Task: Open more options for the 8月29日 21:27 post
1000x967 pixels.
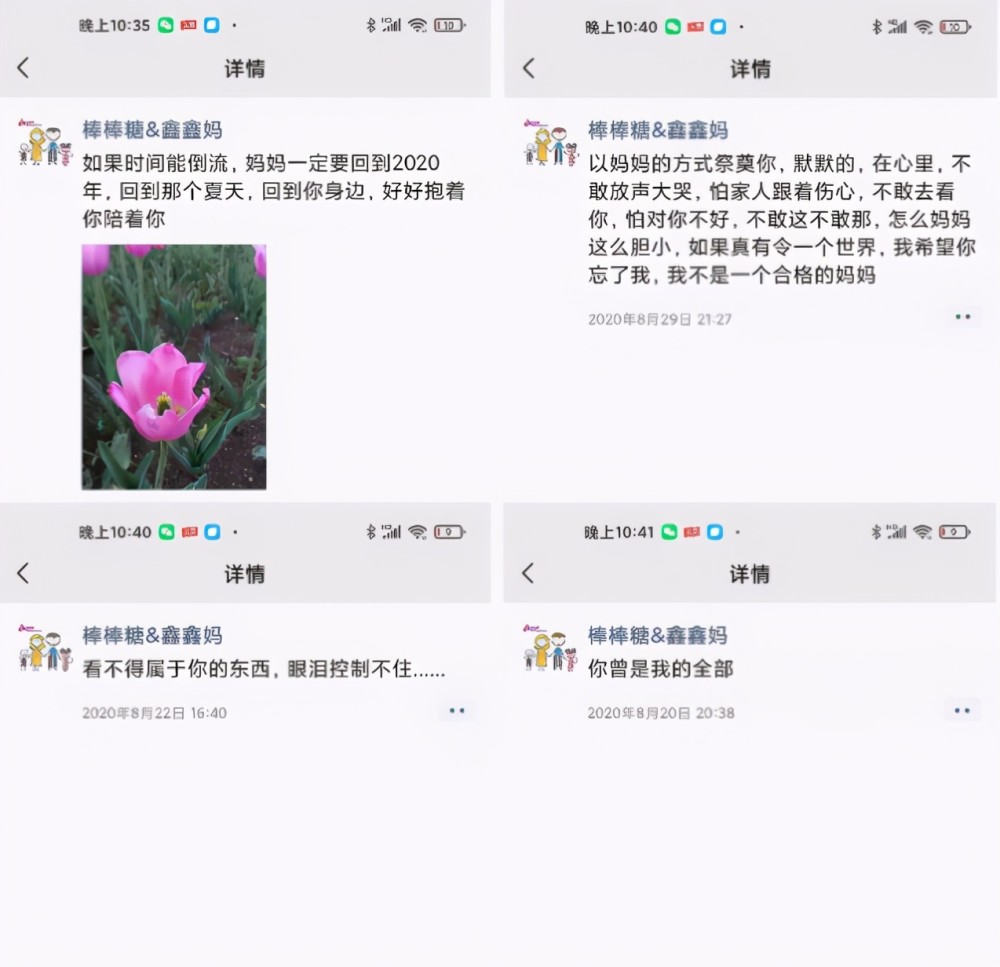Action: [963, 317]
